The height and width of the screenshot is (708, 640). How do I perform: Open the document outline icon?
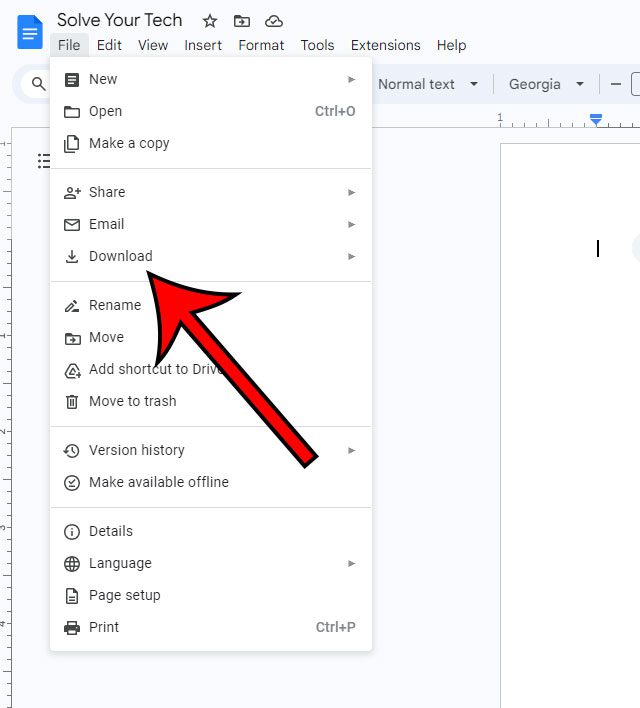[x=44, y=161]
